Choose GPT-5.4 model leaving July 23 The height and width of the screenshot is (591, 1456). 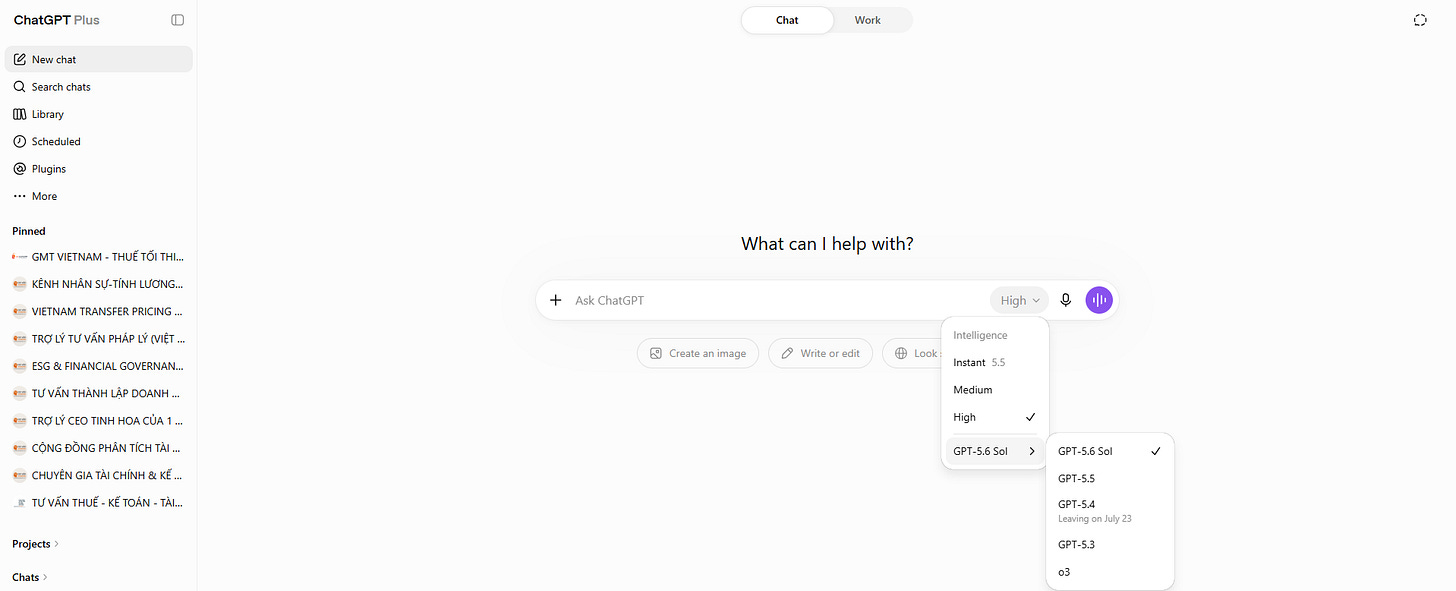click(x=1110, y=511)
